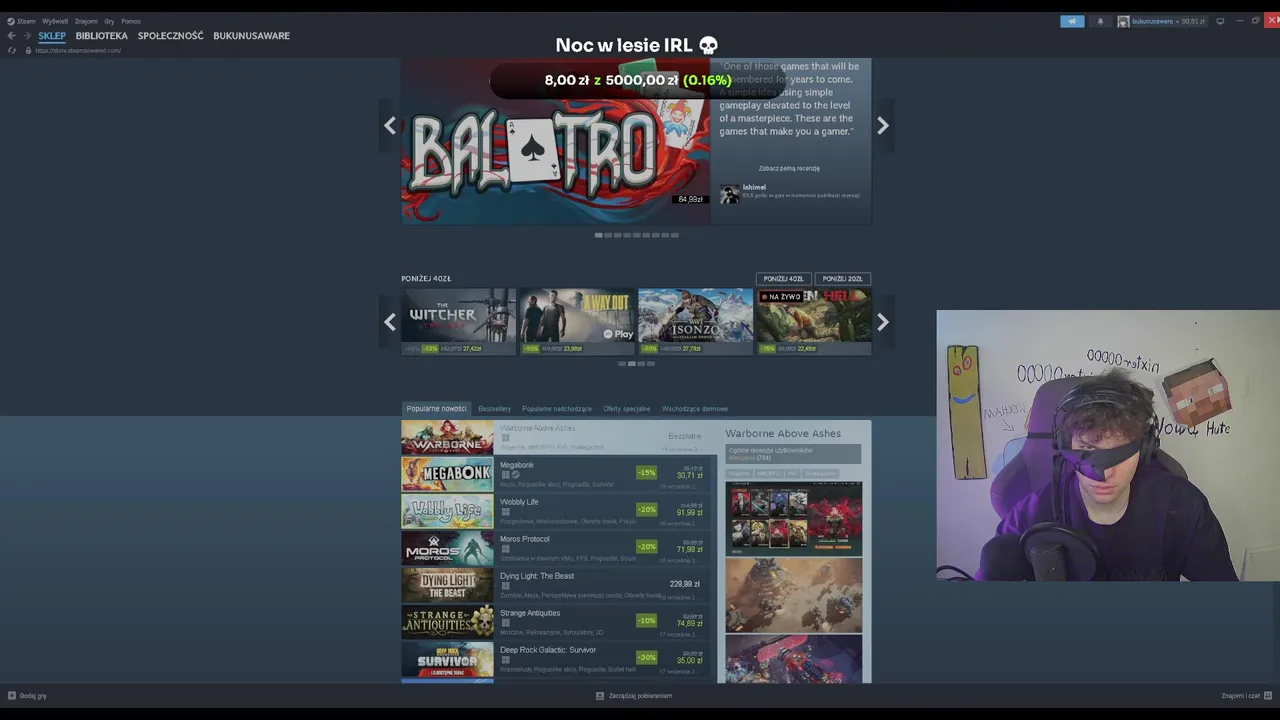Click the reviewer's avatar under the Balatro review
This screenshot has width=1280, height=720.
point(730,193)
